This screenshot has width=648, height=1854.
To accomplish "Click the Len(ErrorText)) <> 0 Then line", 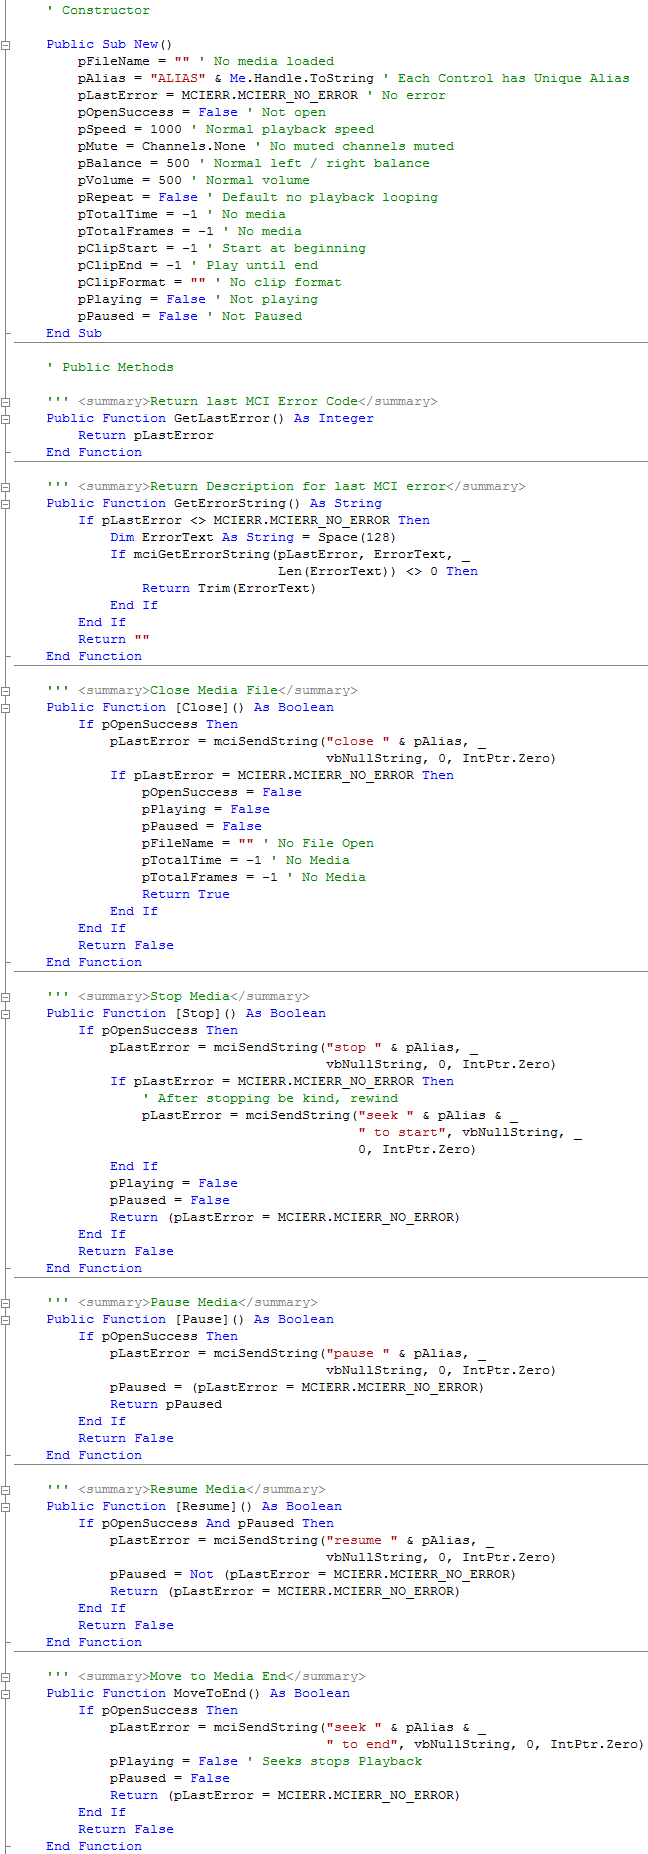I will point(378,571).
